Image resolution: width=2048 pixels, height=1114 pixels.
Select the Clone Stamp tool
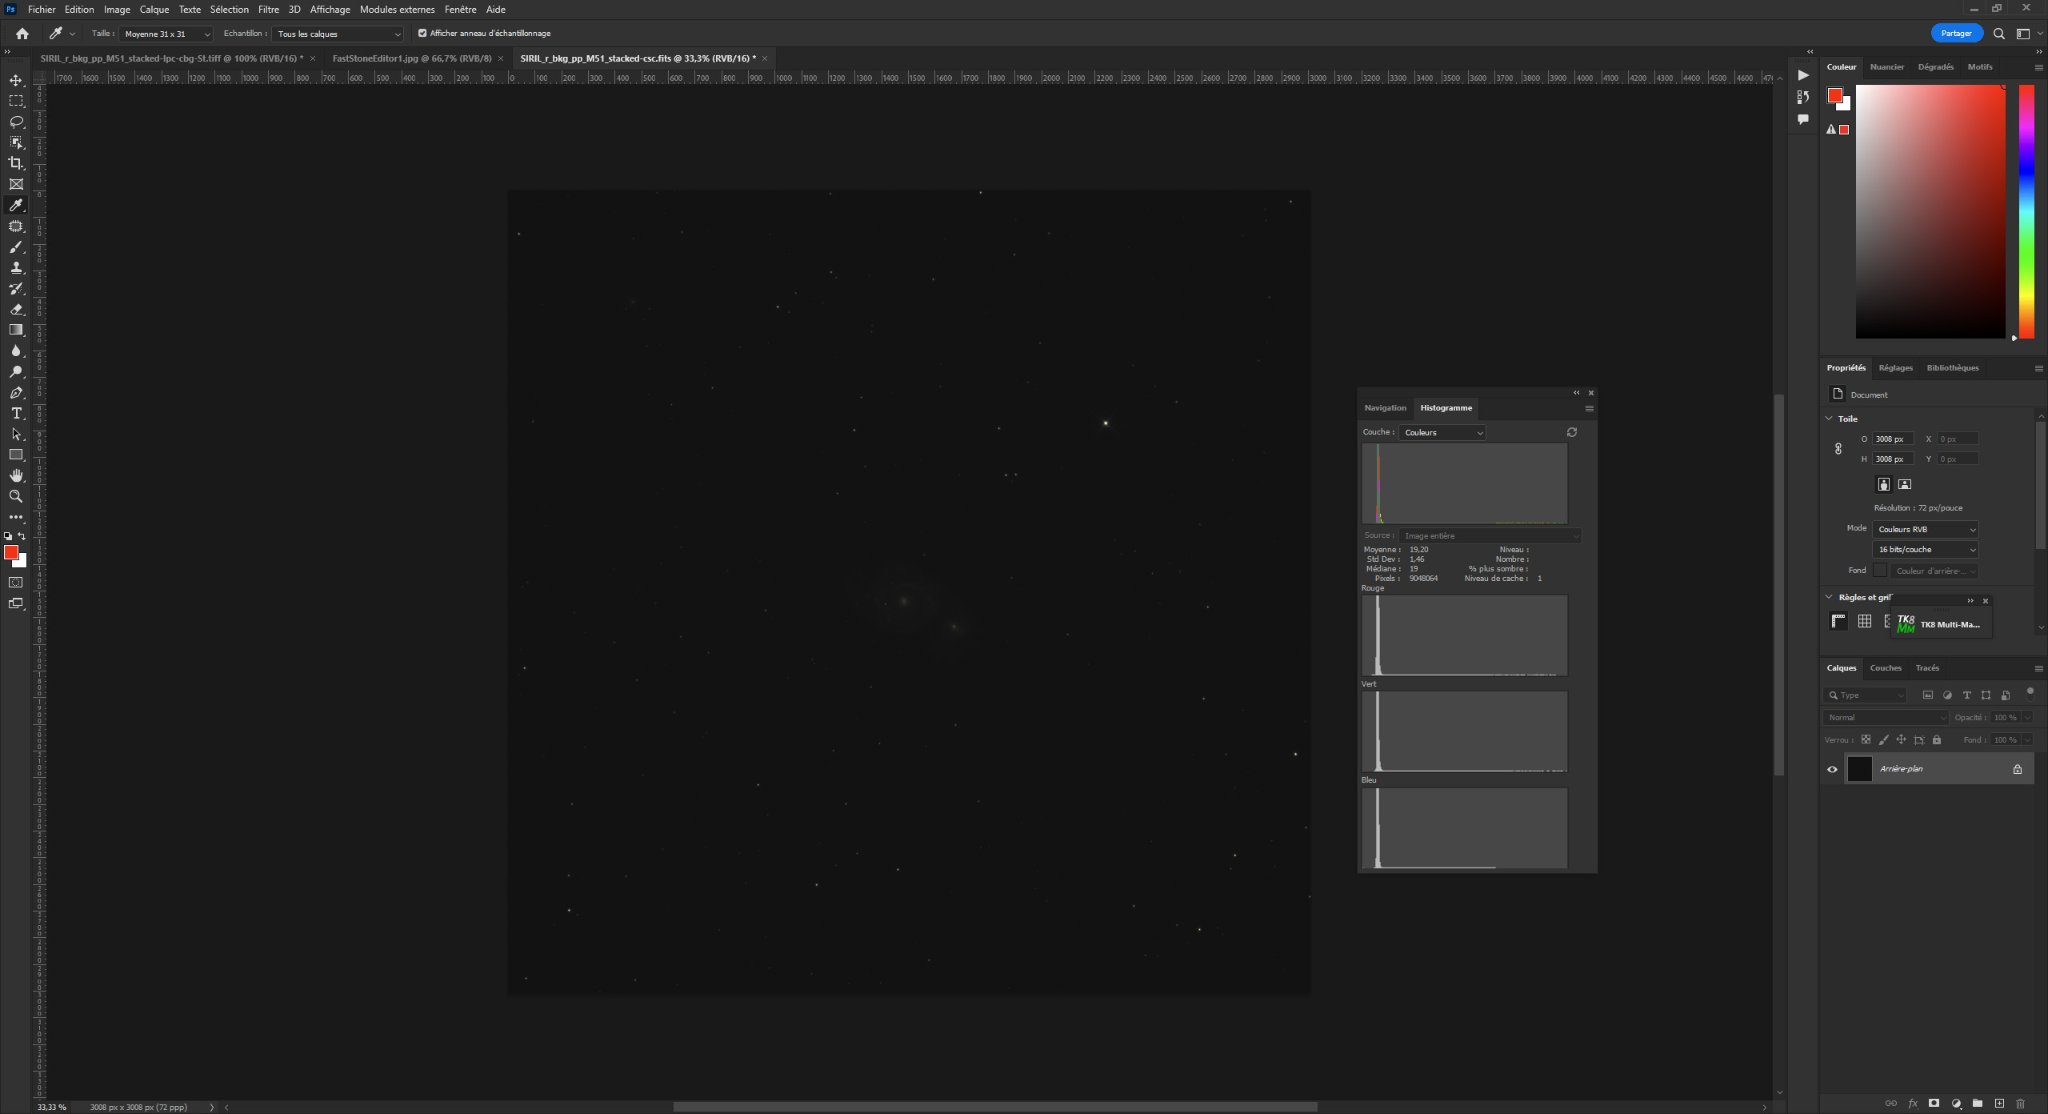[x=16, y=268]
